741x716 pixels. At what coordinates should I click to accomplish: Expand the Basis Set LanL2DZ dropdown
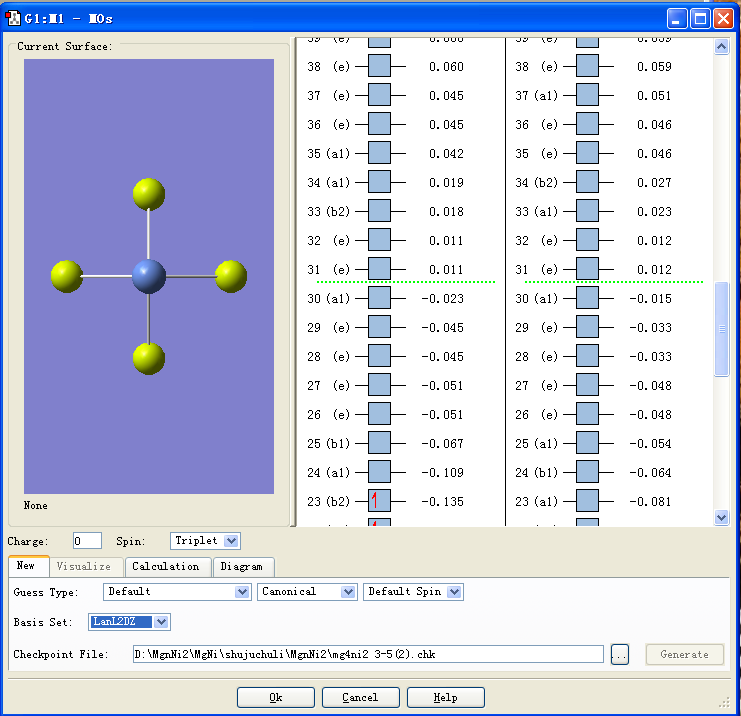(162, 622)
